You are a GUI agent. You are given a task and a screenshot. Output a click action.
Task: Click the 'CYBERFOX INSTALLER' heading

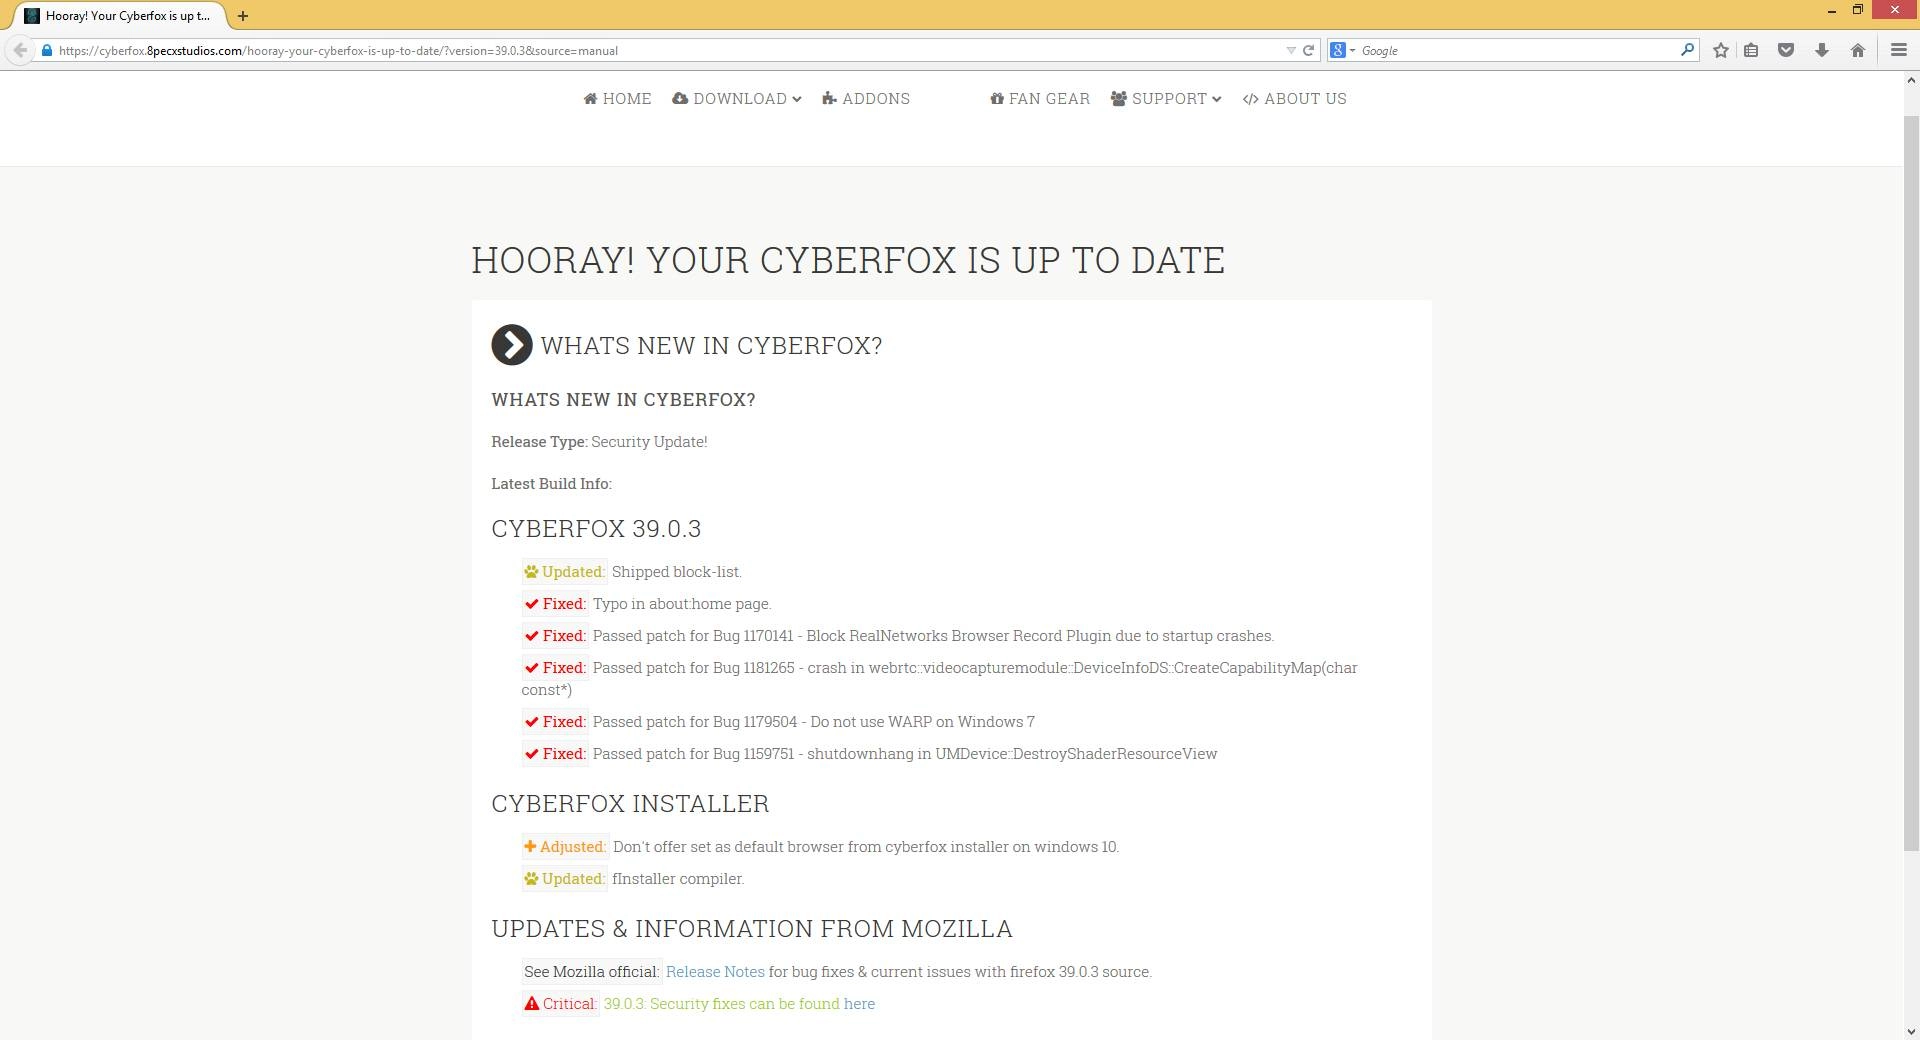(630, 804)
